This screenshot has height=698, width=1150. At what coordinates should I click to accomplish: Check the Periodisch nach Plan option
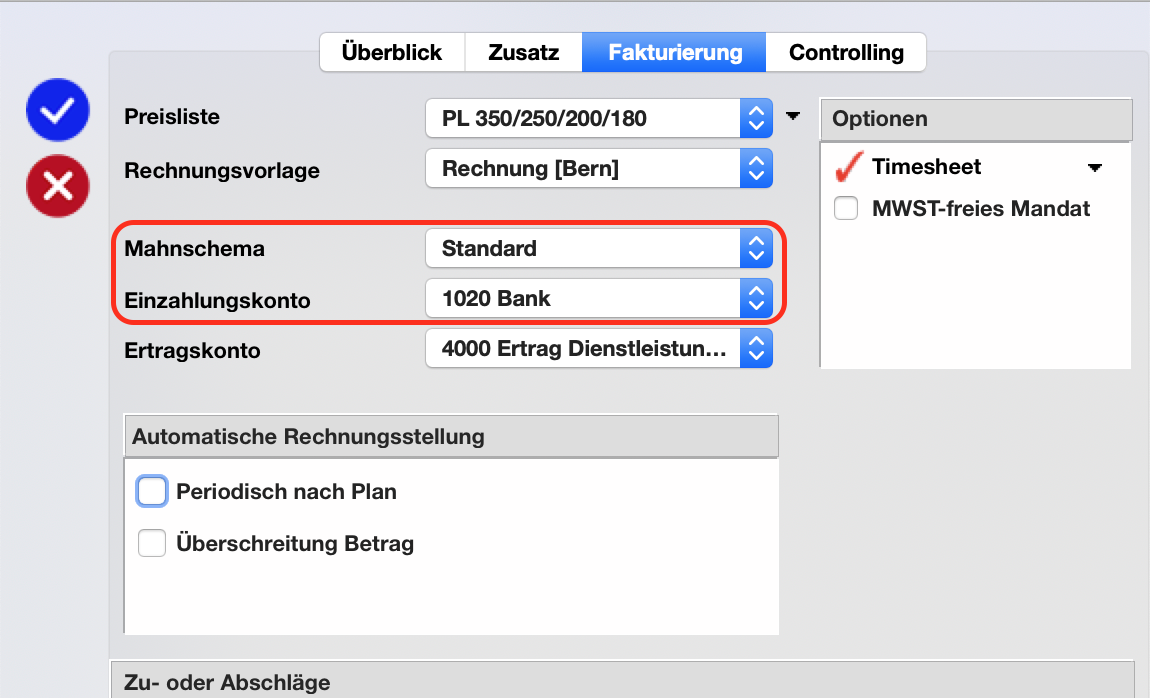(152, 492)
